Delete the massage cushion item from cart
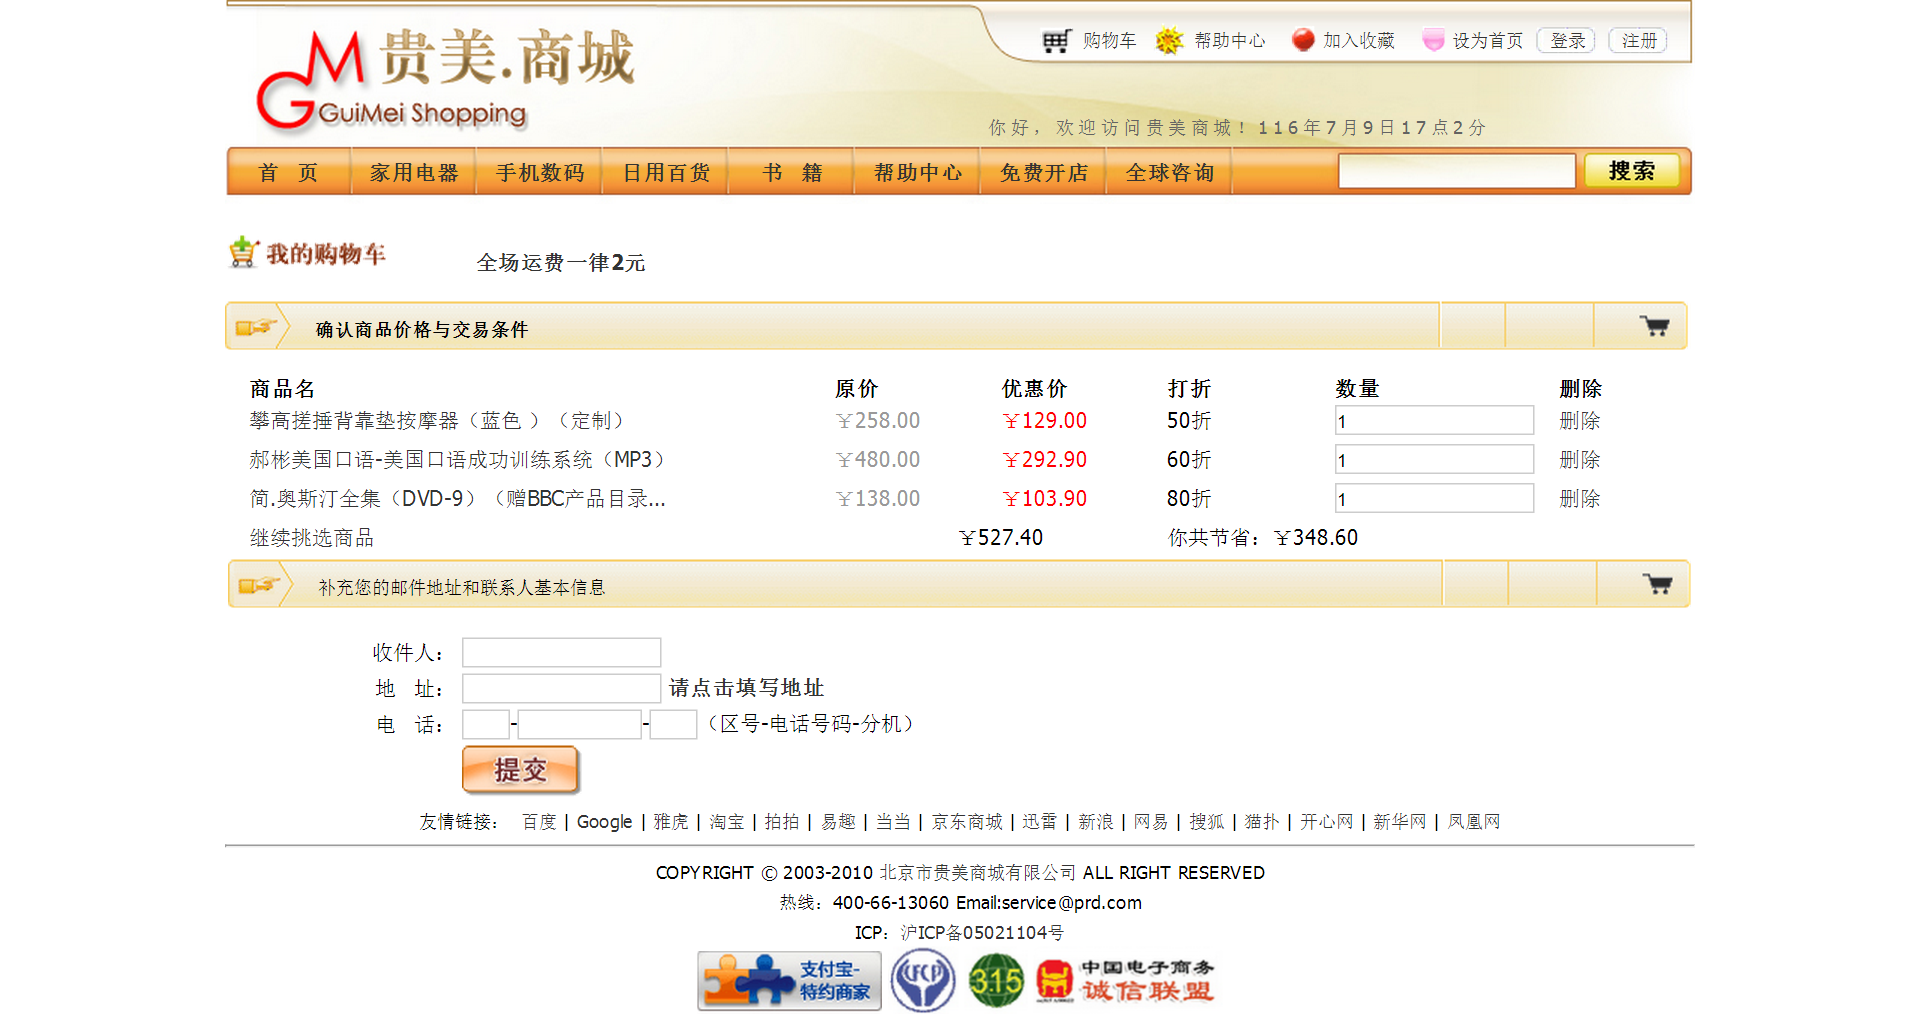Screen dimensions: 1920x1030 point(1579,421)
